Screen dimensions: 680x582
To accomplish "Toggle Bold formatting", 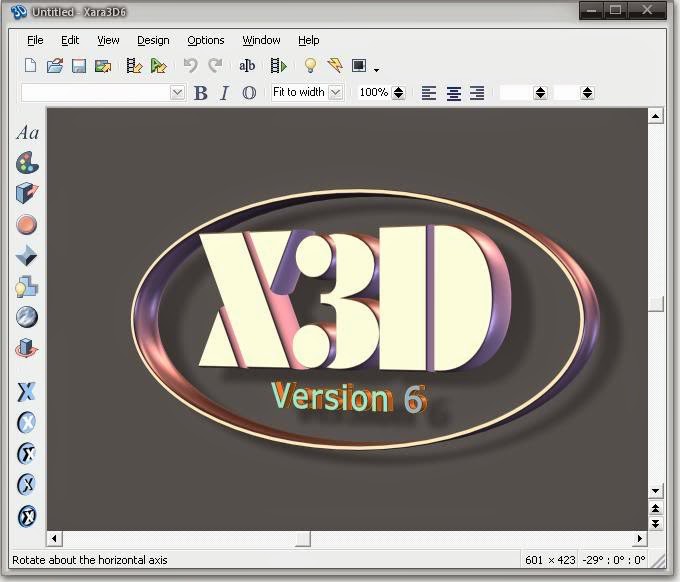I will [x=200, y=93].
